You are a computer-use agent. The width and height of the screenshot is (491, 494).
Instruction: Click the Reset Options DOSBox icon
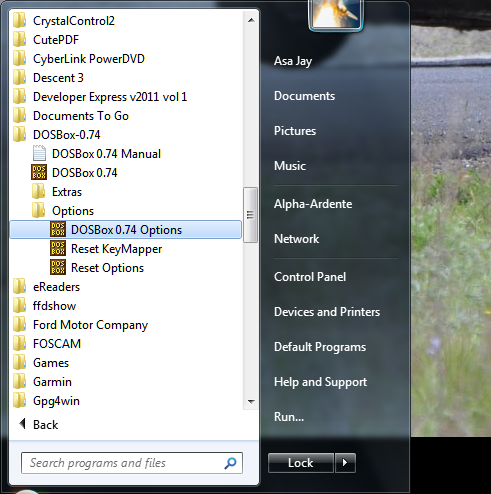58,268
